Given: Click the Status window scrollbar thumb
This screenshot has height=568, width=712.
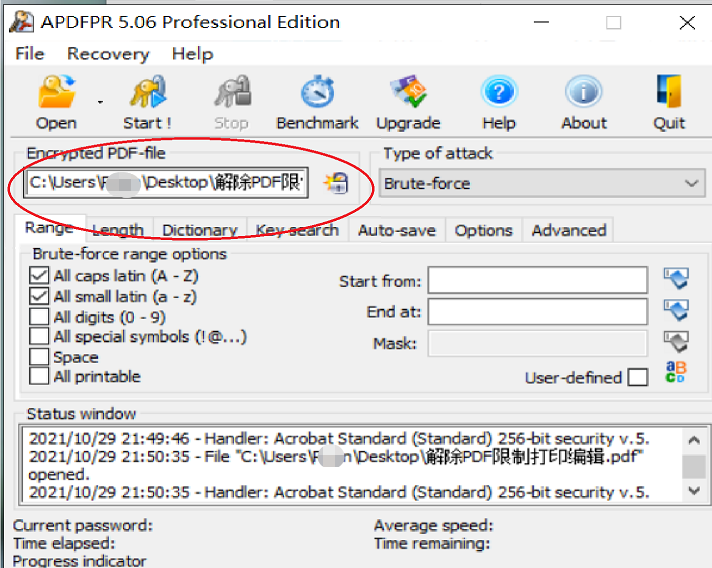Looking at the screenshot, I should pos(694,466).
